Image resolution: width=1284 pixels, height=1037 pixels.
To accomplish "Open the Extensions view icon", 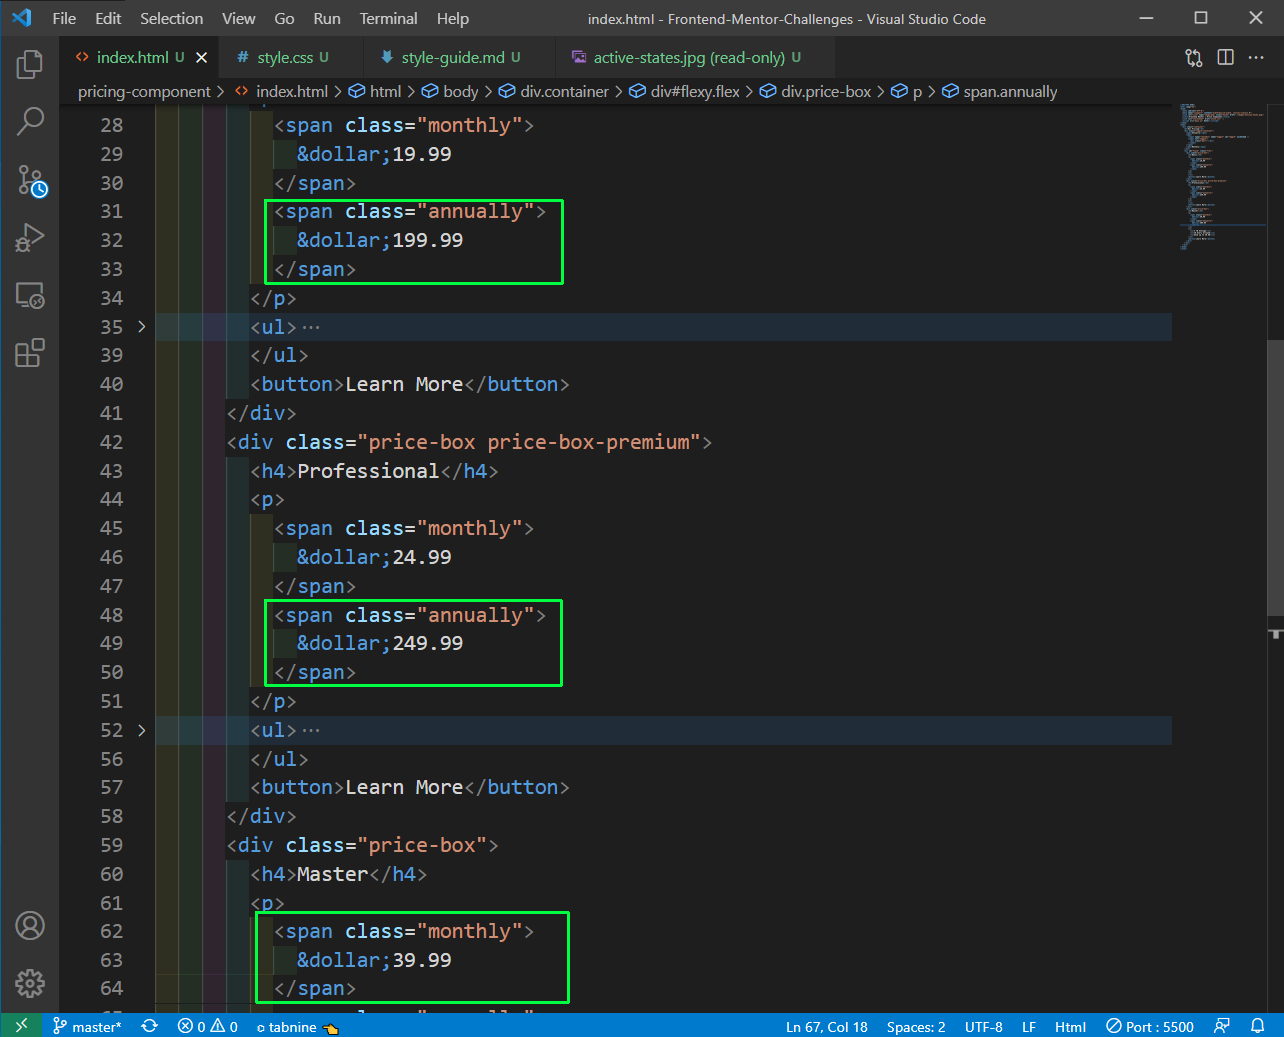I will click(x=30, y=353).
